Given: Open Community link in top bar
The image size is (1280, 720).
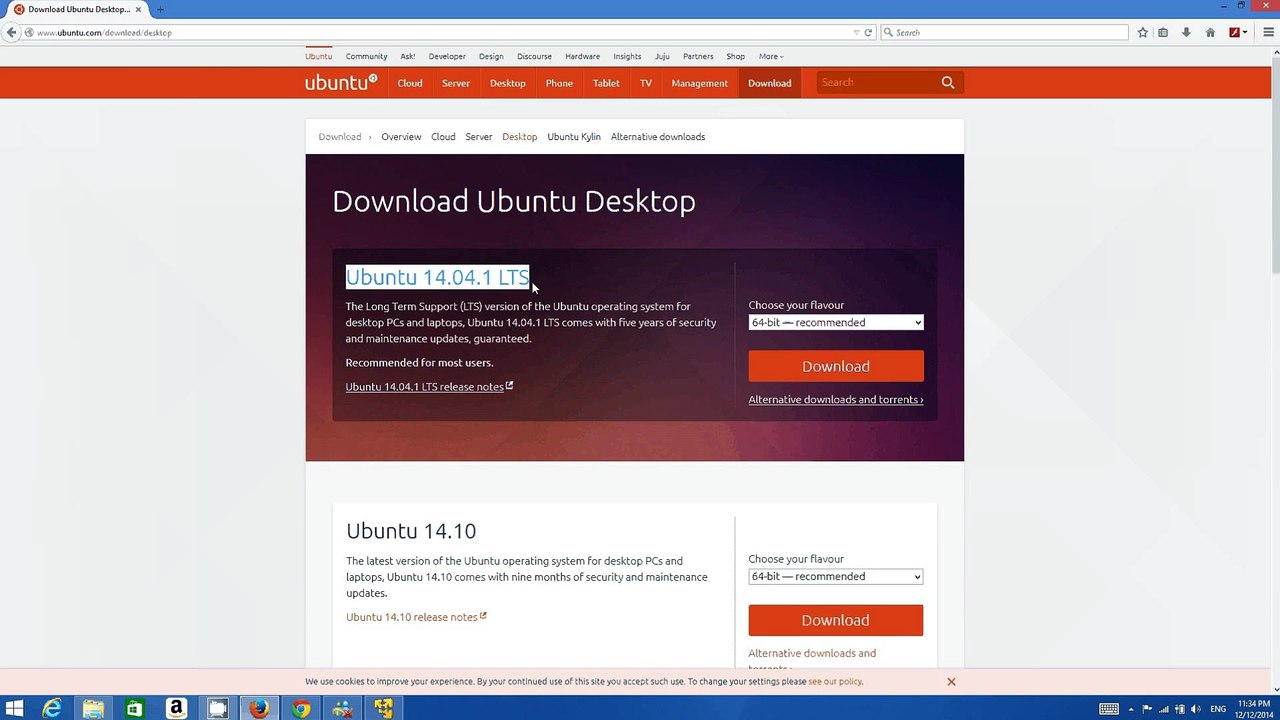Looking at the screenshot, I should [x=366, y=56].
